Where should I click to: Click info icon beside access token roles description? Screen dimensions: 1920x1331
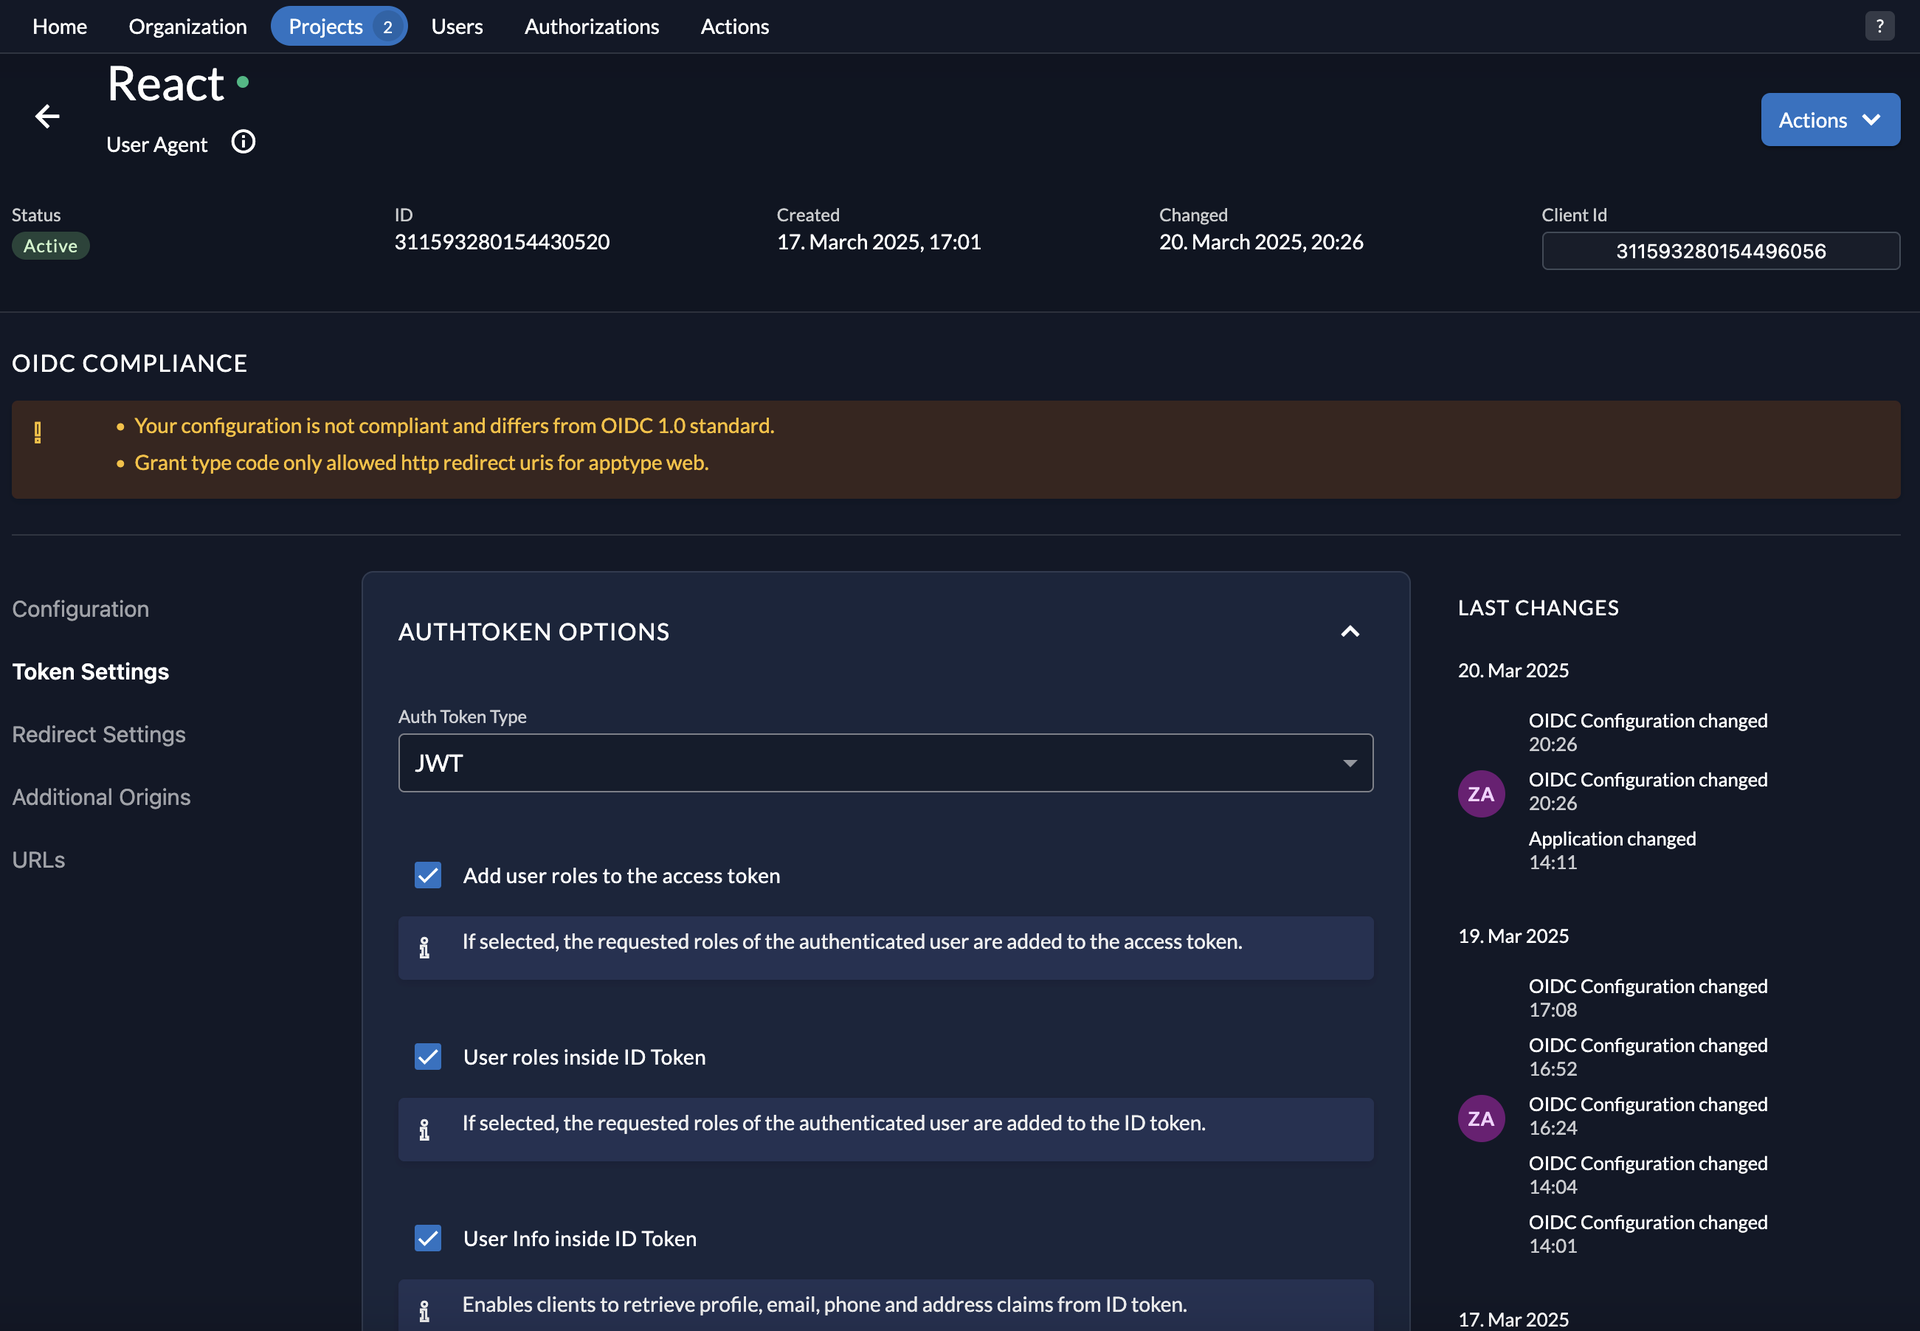click(424, 947)
